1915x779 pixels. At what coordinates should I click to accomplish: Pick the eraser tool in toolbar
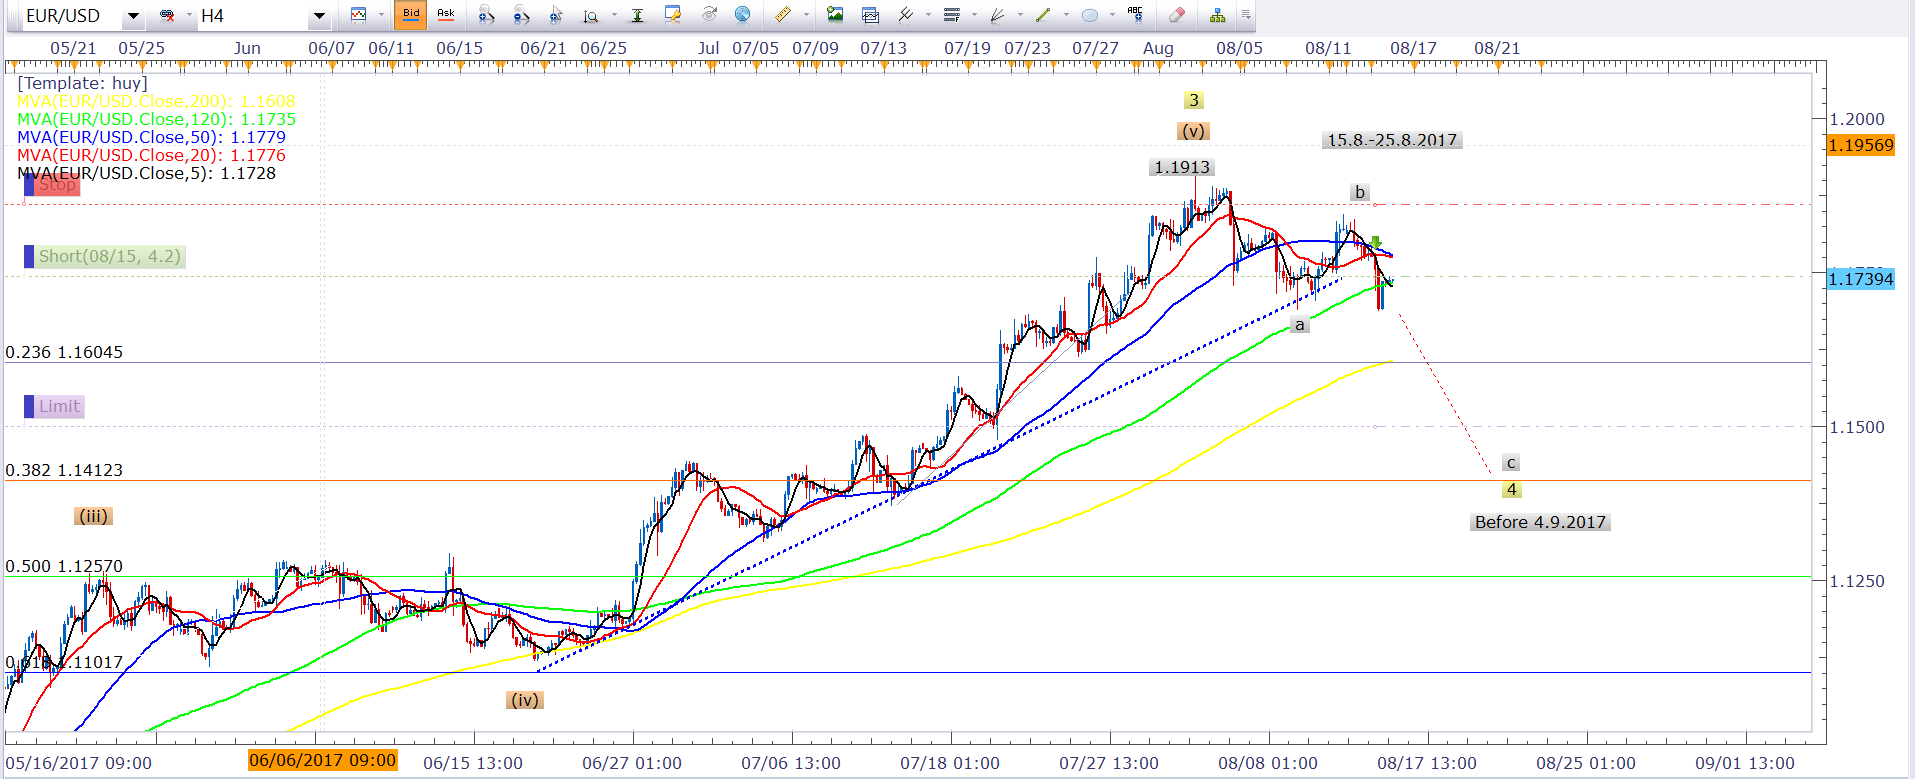coord(1177,15)
